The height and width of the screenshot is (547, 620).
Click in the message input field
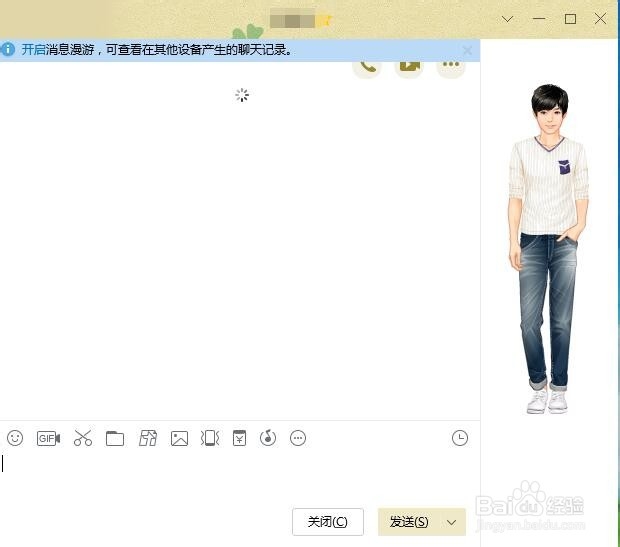pyautogui.click(x=240, y=477)
